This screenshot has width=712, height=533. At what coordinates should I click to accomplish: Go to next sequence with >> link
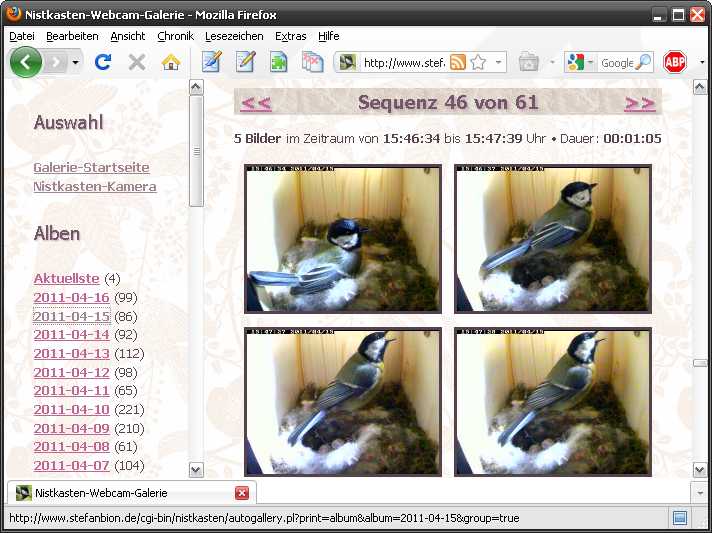pyautogui.click(x=639, y=102)
